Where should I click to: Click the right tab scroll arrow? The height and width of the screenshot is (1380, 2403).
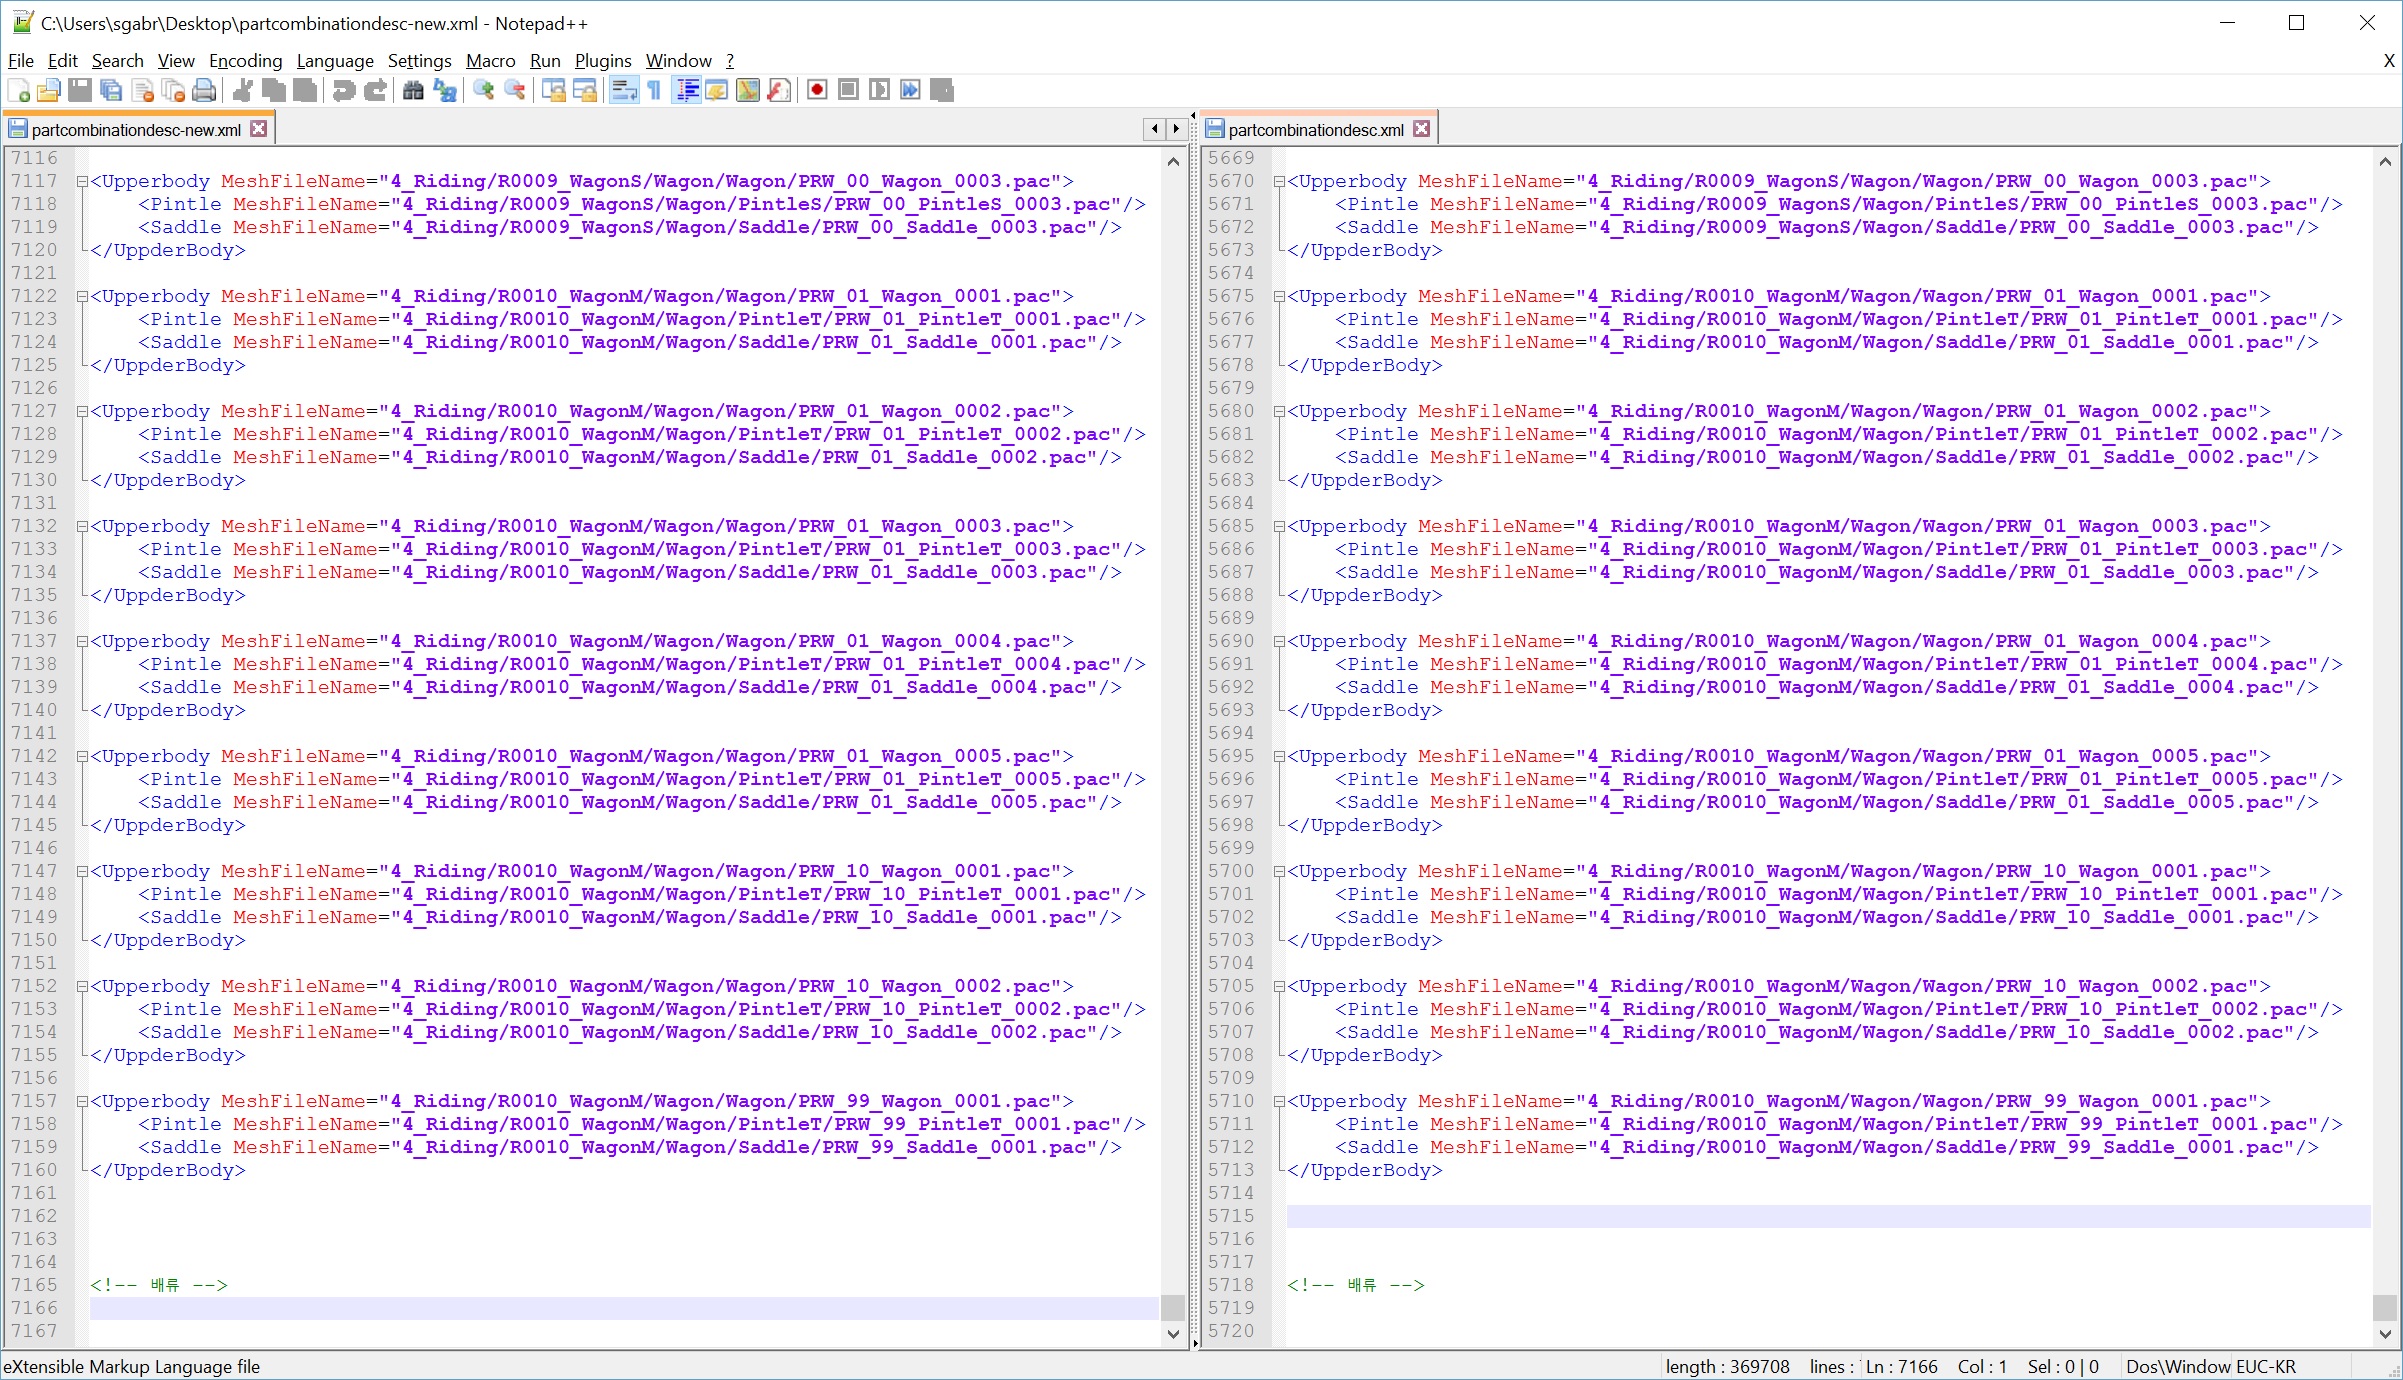coord(1176,129)
